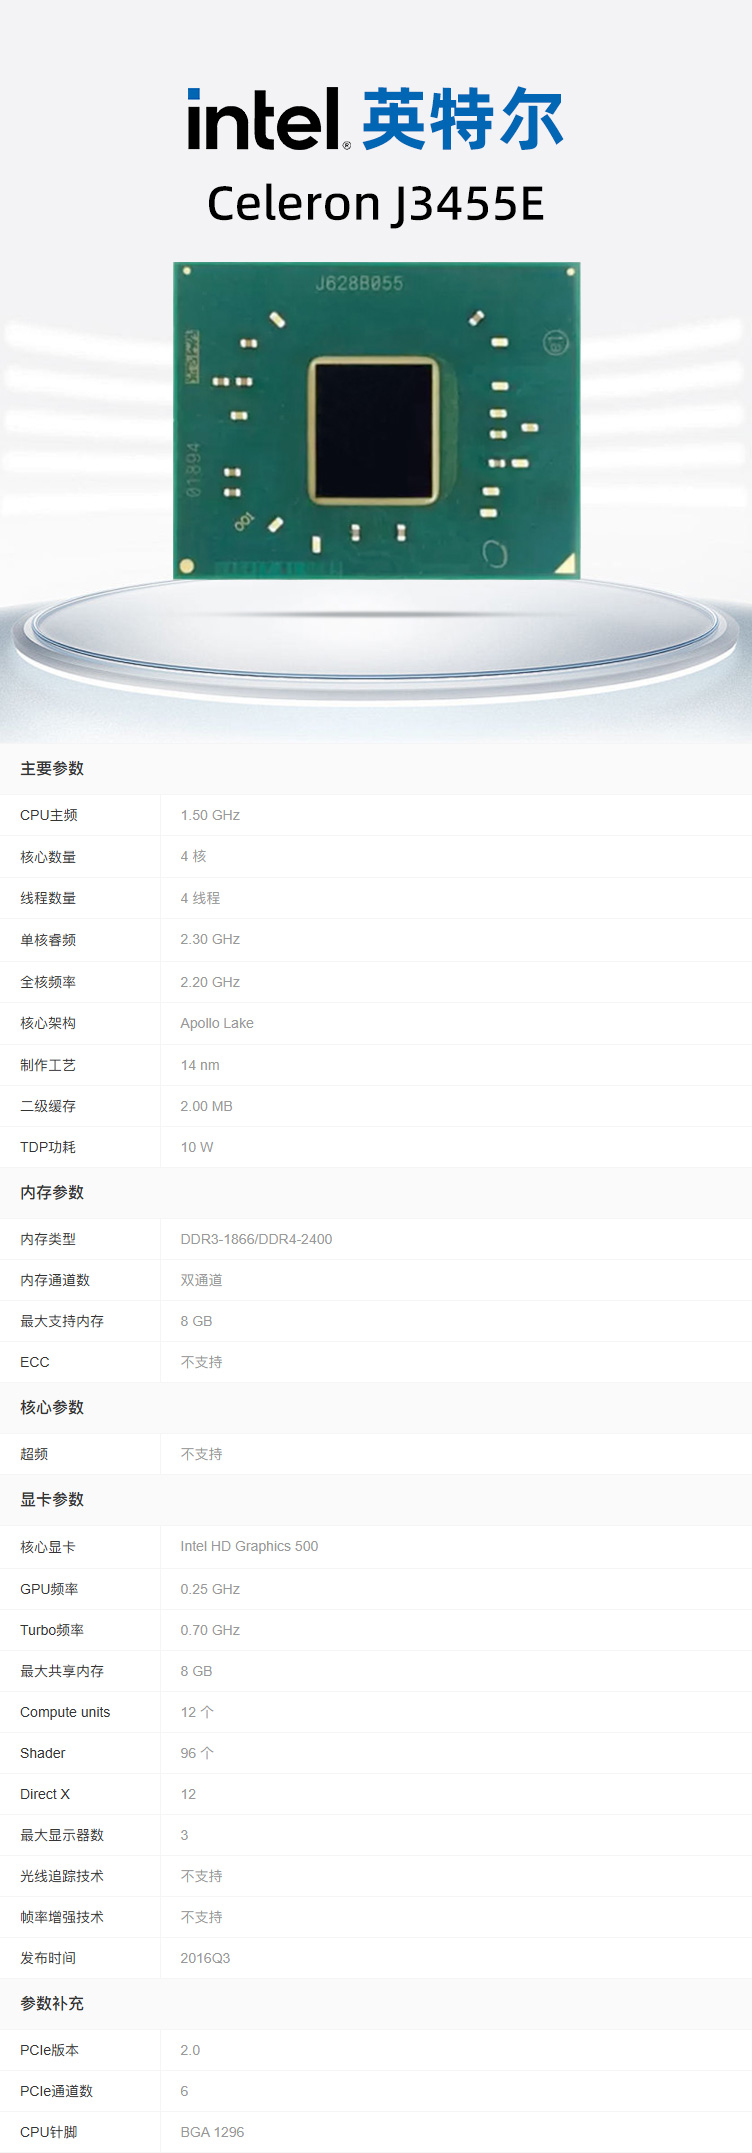Viewport: 752px width, 2153px height.
Task: Select the 96 个 value
Action: [x=197, y=1753]
